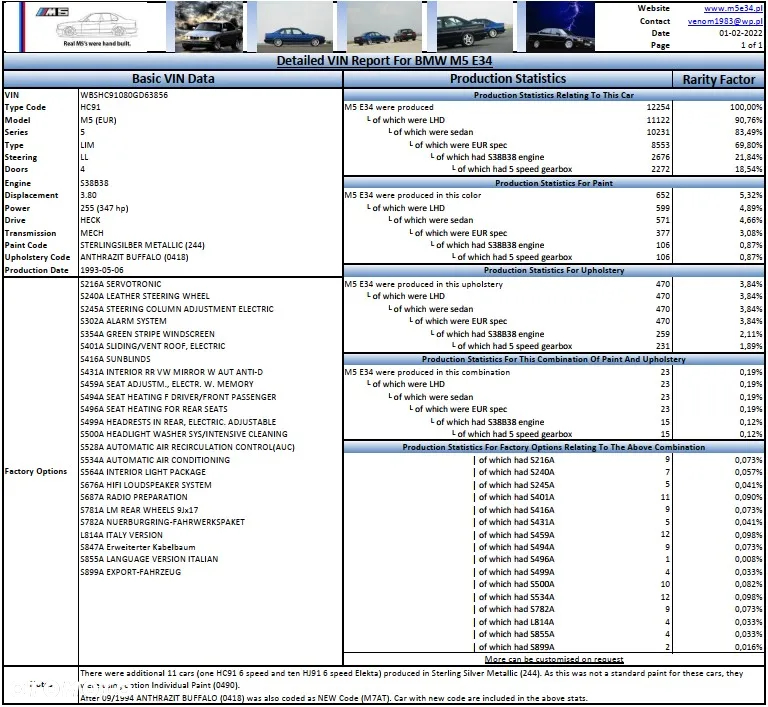768x707 pixels.
Task: Select the 'Production Statistics' header
Action: tap(507, 79)
